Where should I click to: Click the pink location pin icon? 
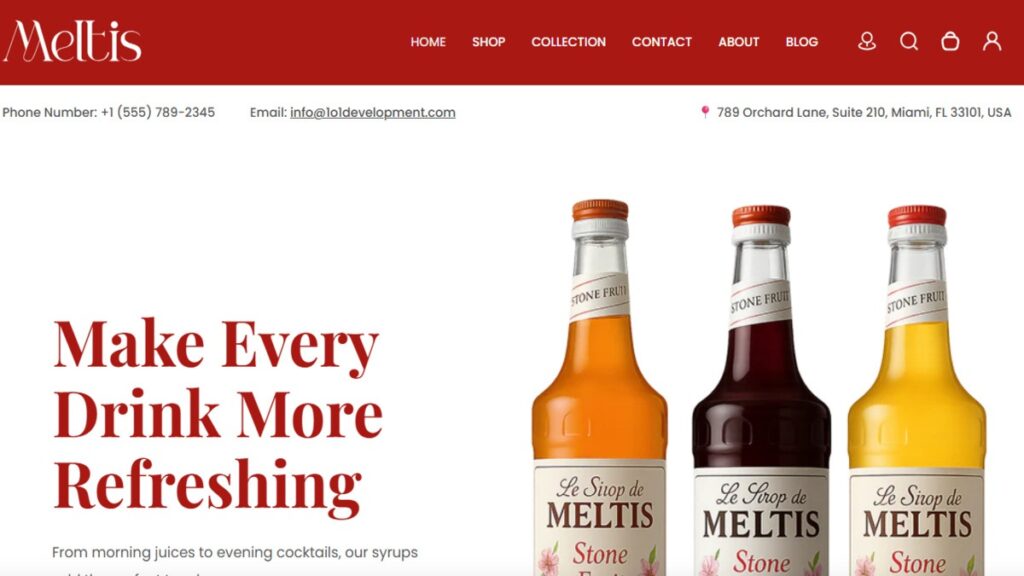[x=705, y=112]
